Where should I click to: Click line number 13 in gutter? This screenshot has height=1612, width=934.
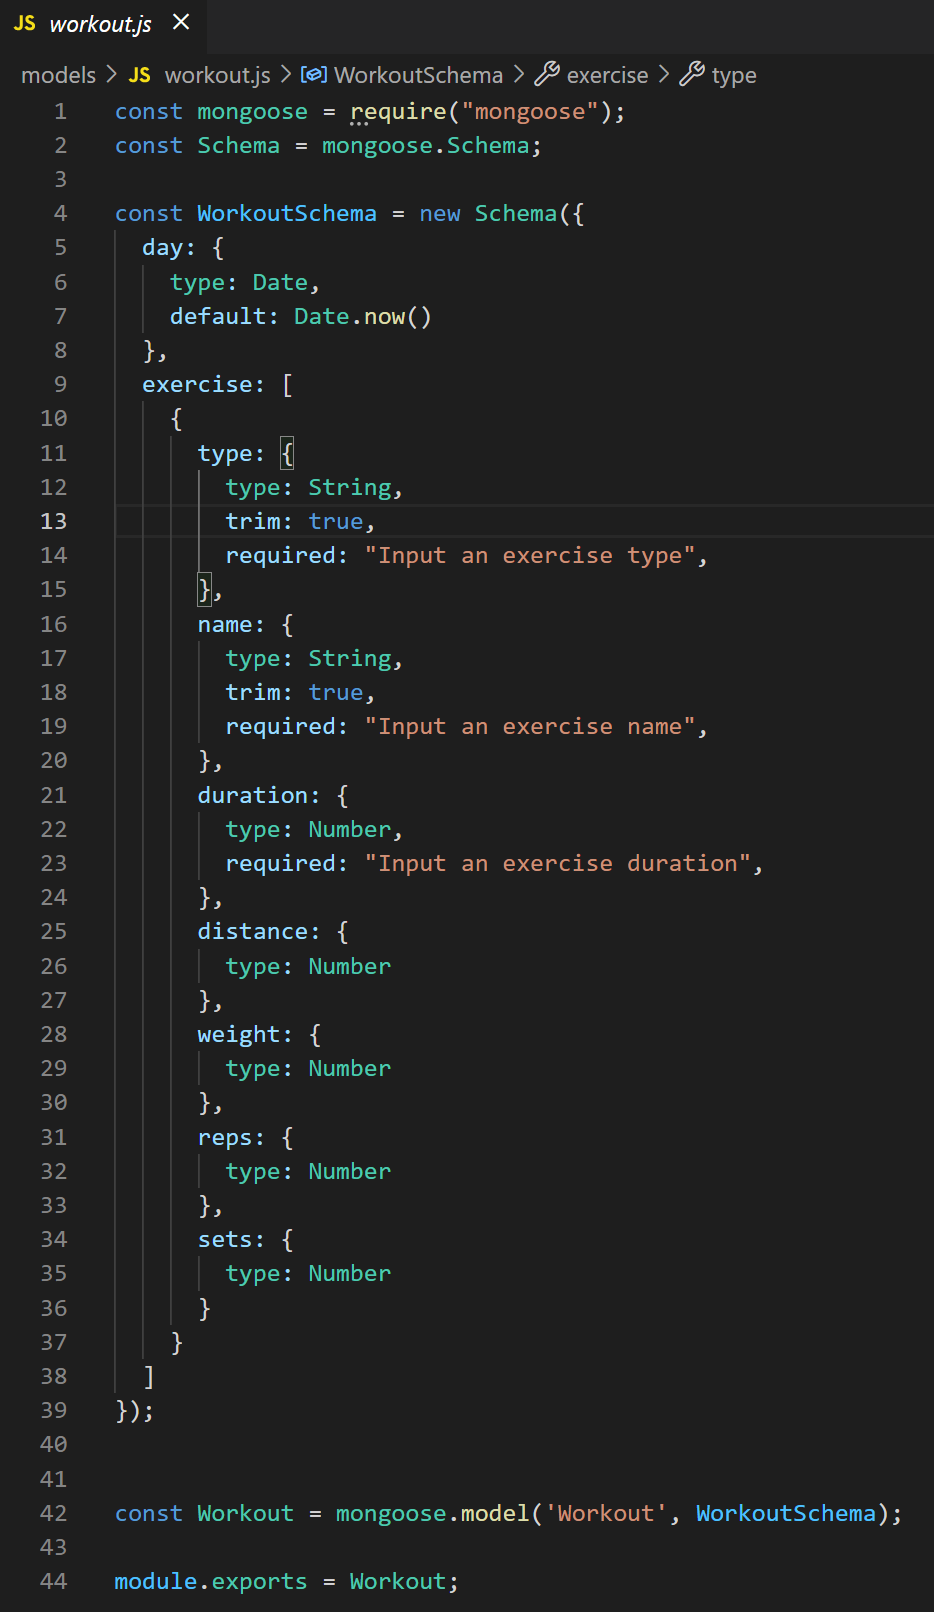54,521
